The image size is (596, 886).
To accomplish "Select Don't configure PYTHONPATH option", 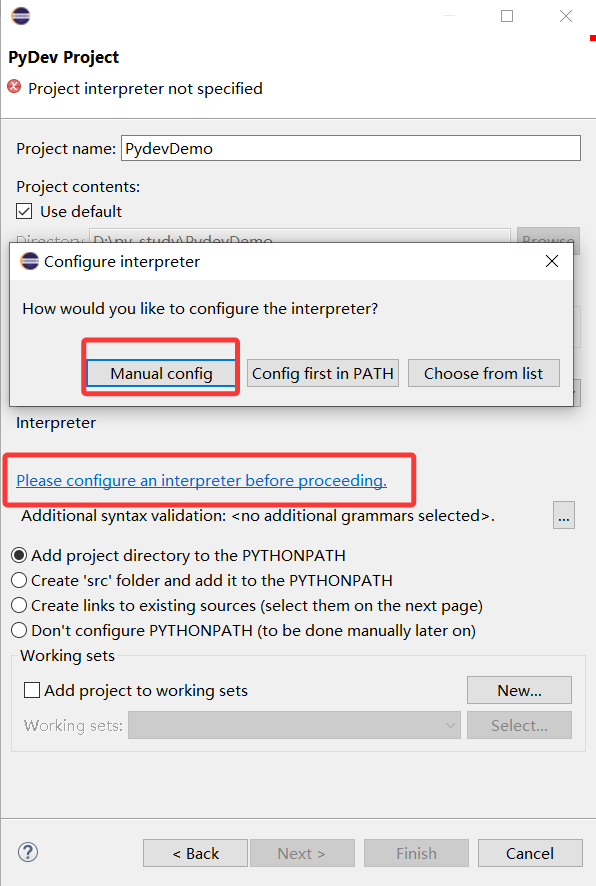I will [19, 630].
